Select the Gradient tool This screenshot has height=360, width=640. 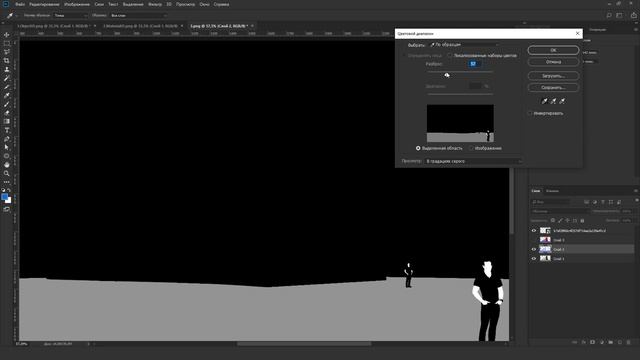tap(7, 121)
